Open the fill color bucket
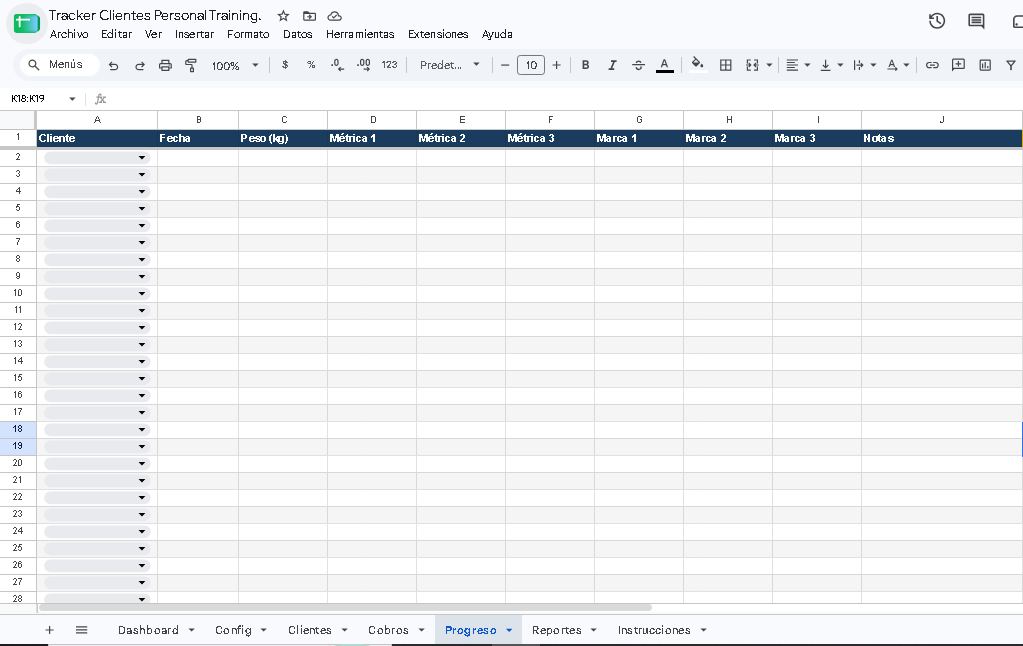This screenshot has width=1023, height=646. [x=697, y=64]
